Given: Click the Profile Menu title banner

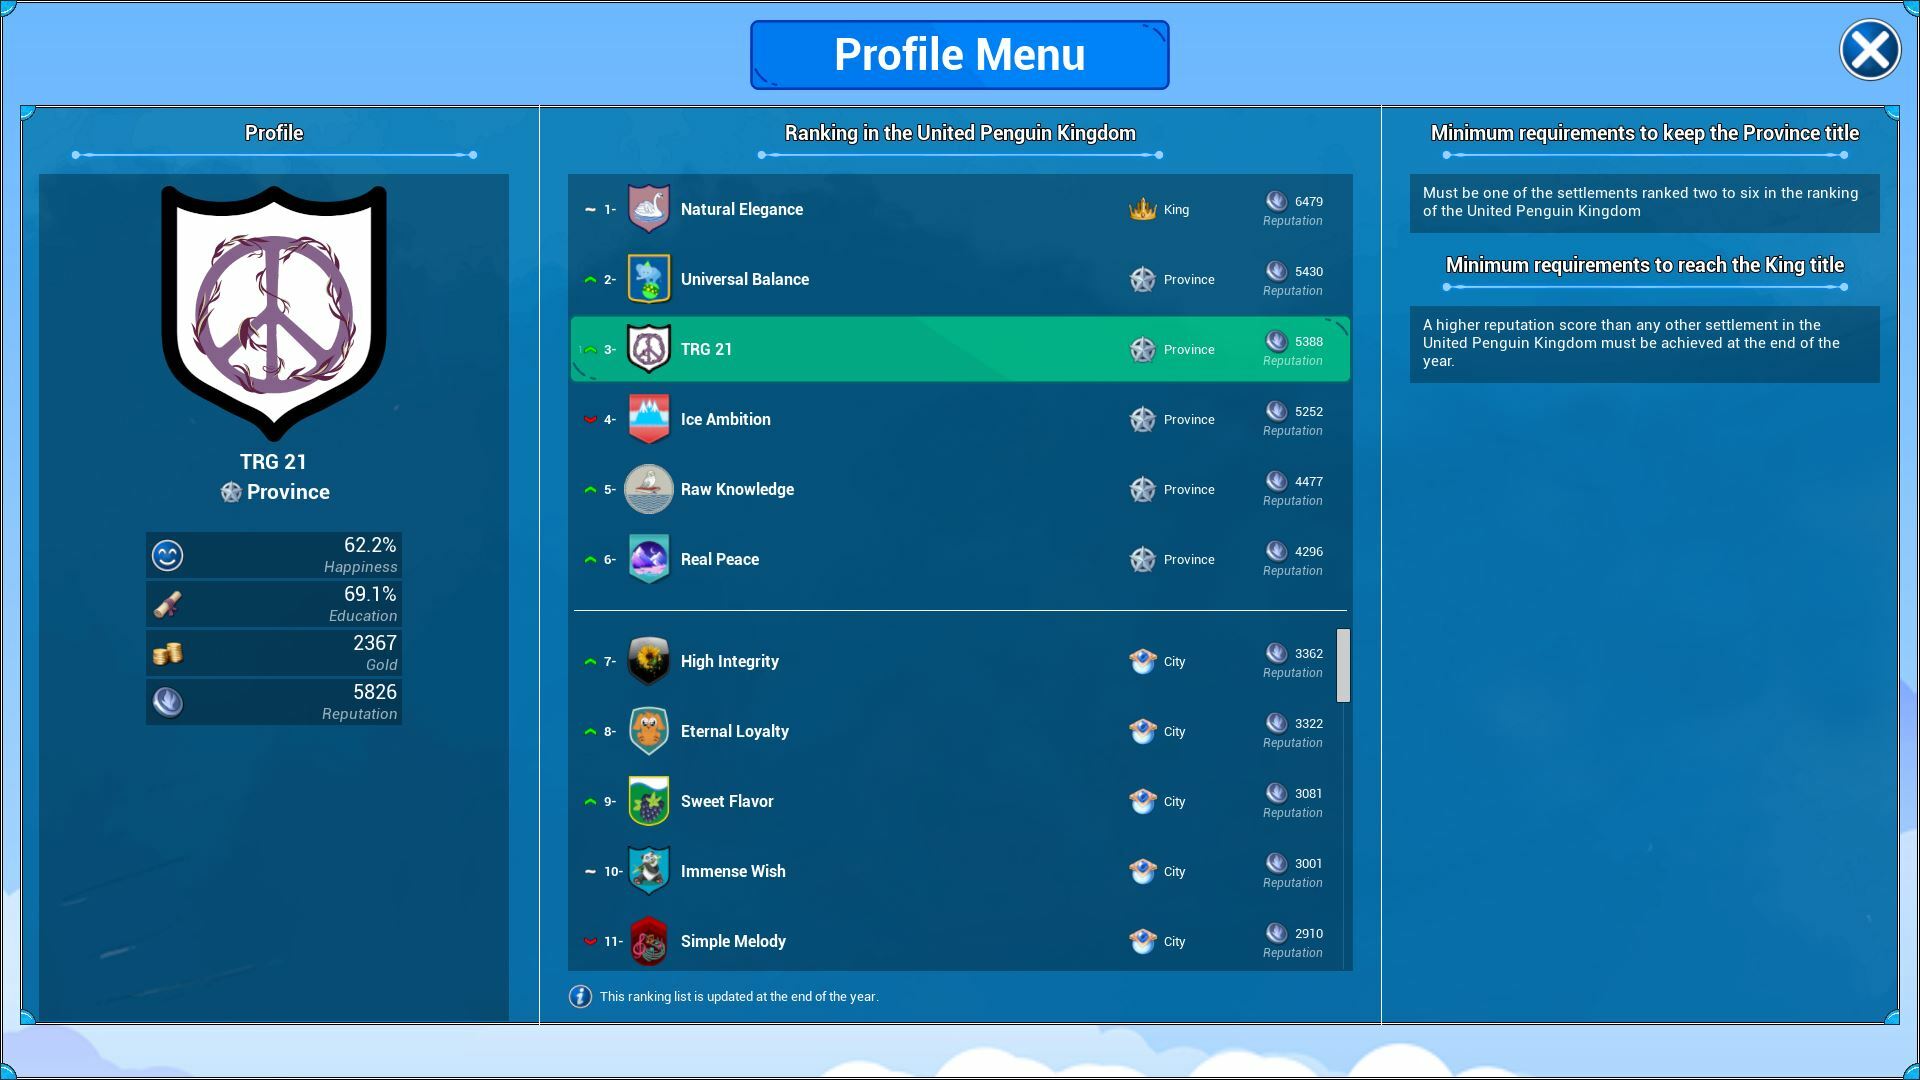Looking at the screenshot, I should [959, 55].
